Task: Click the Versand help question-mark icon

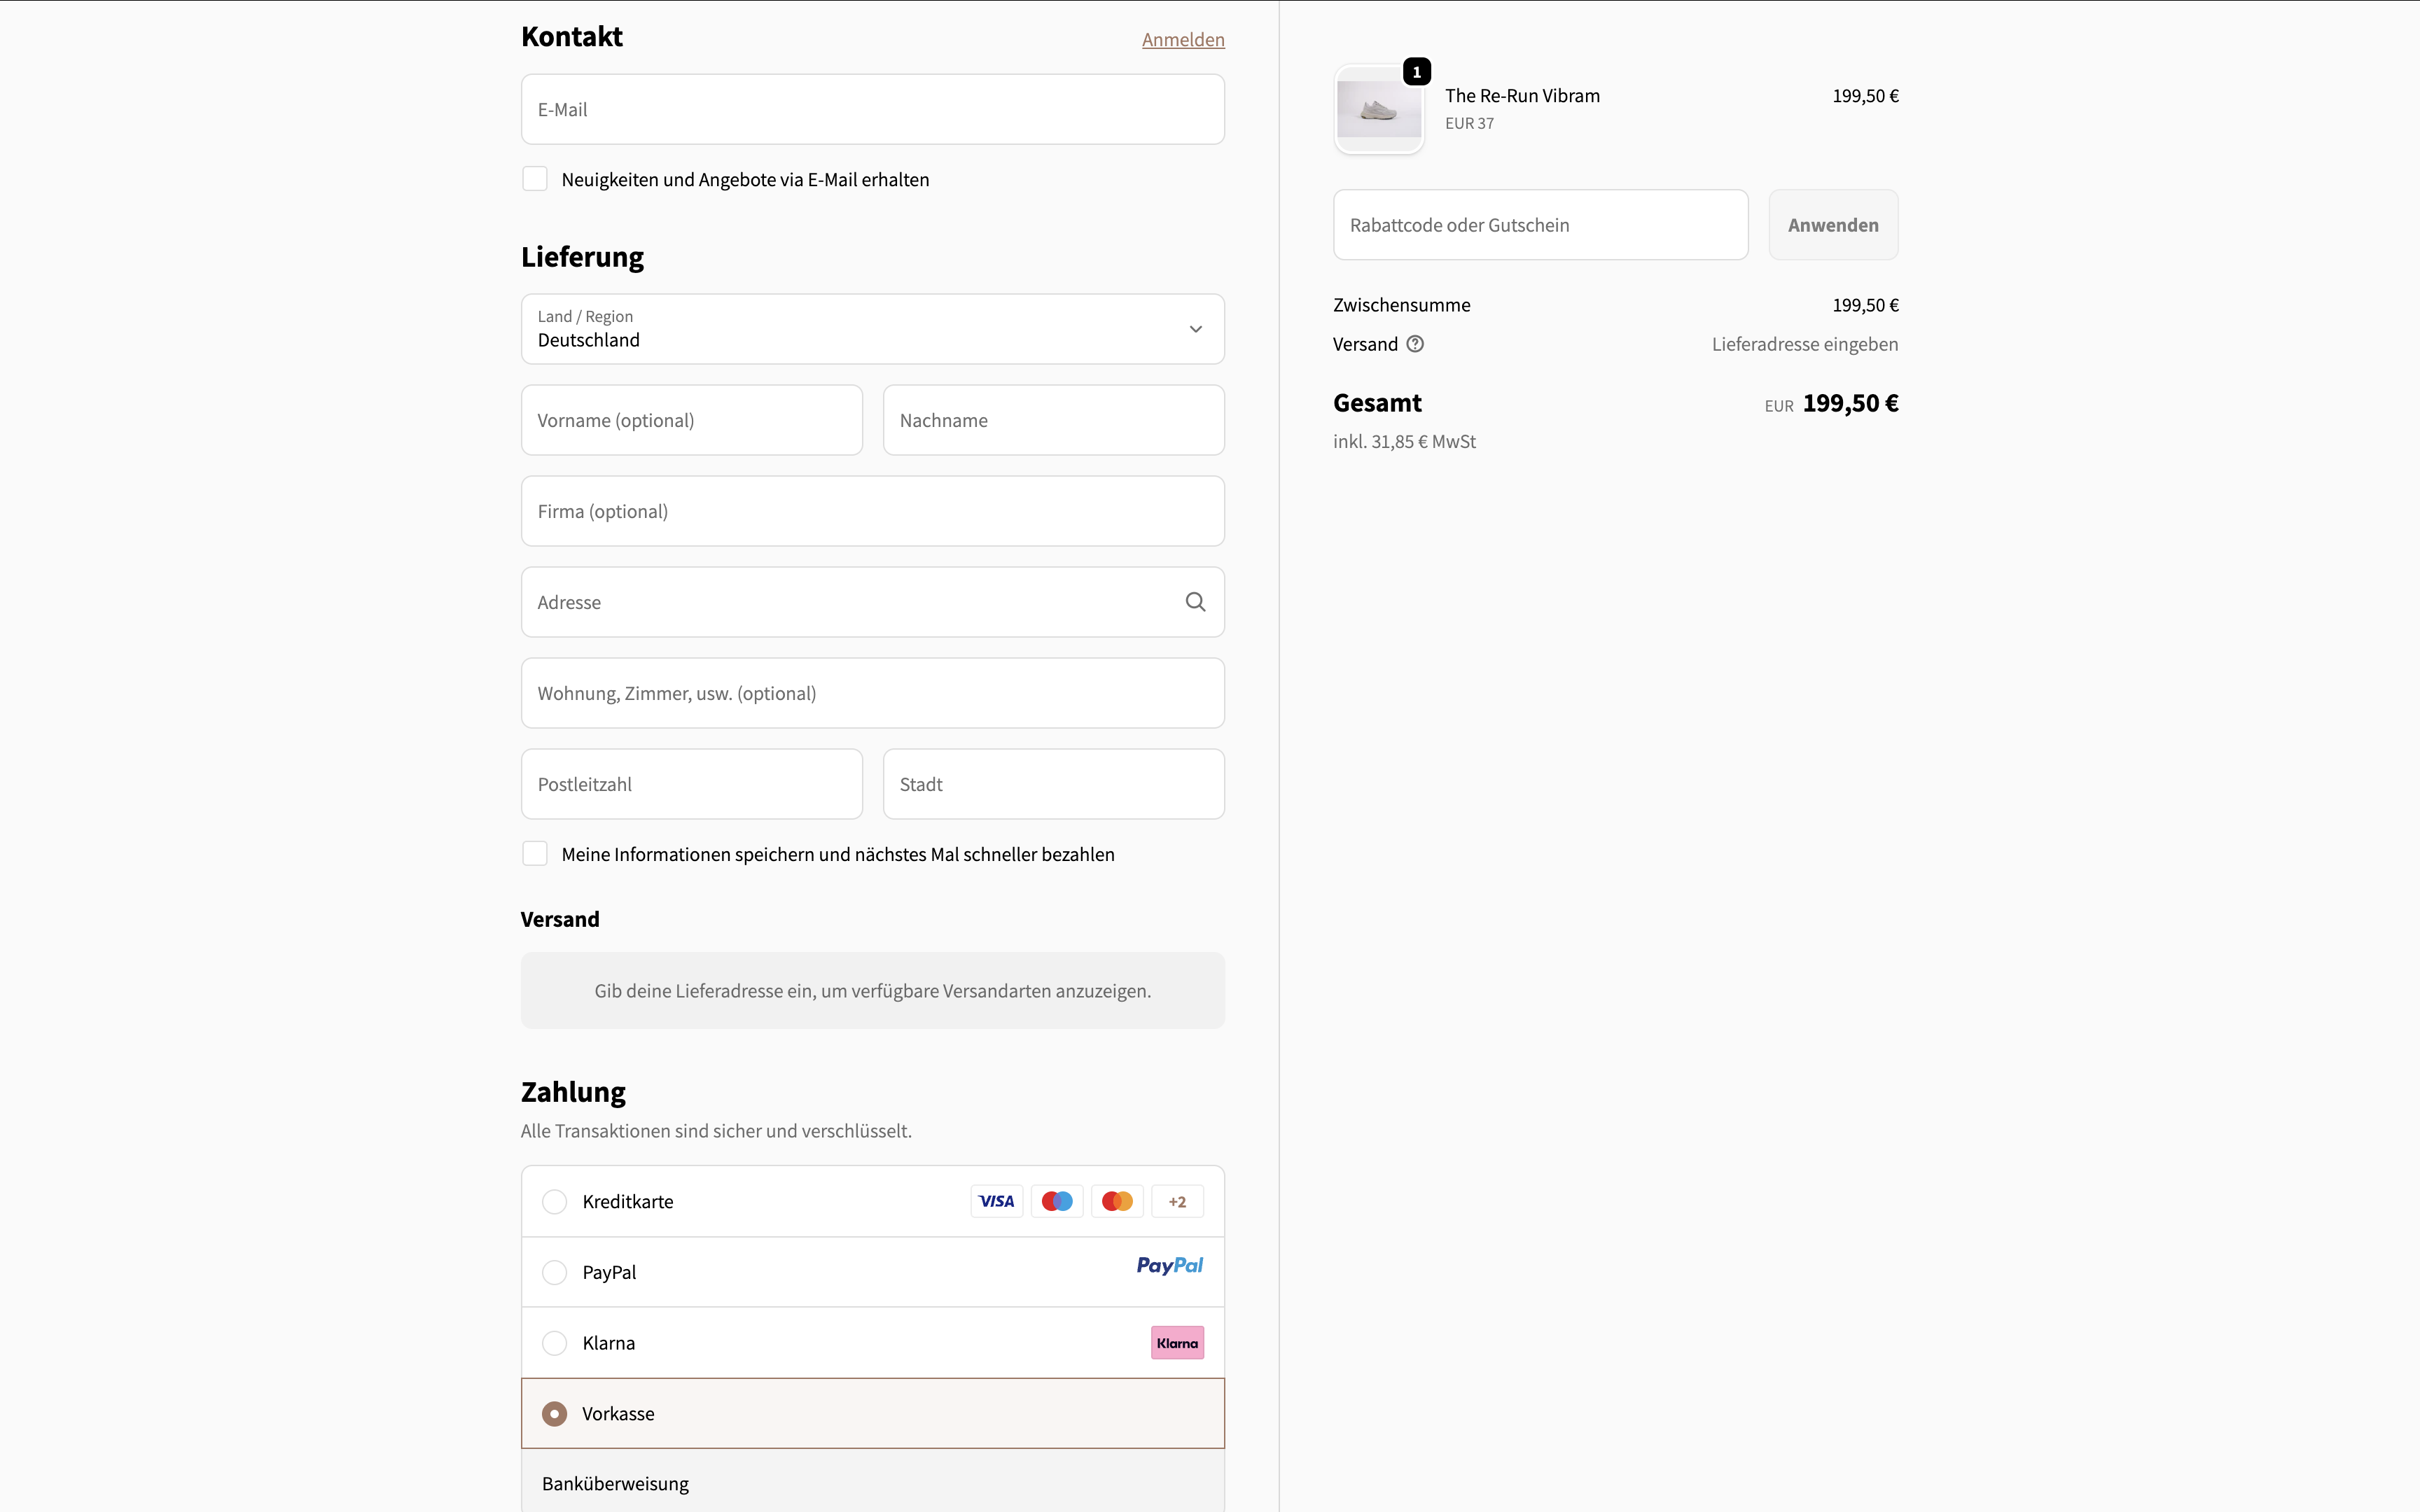Action: point(1415,344)
